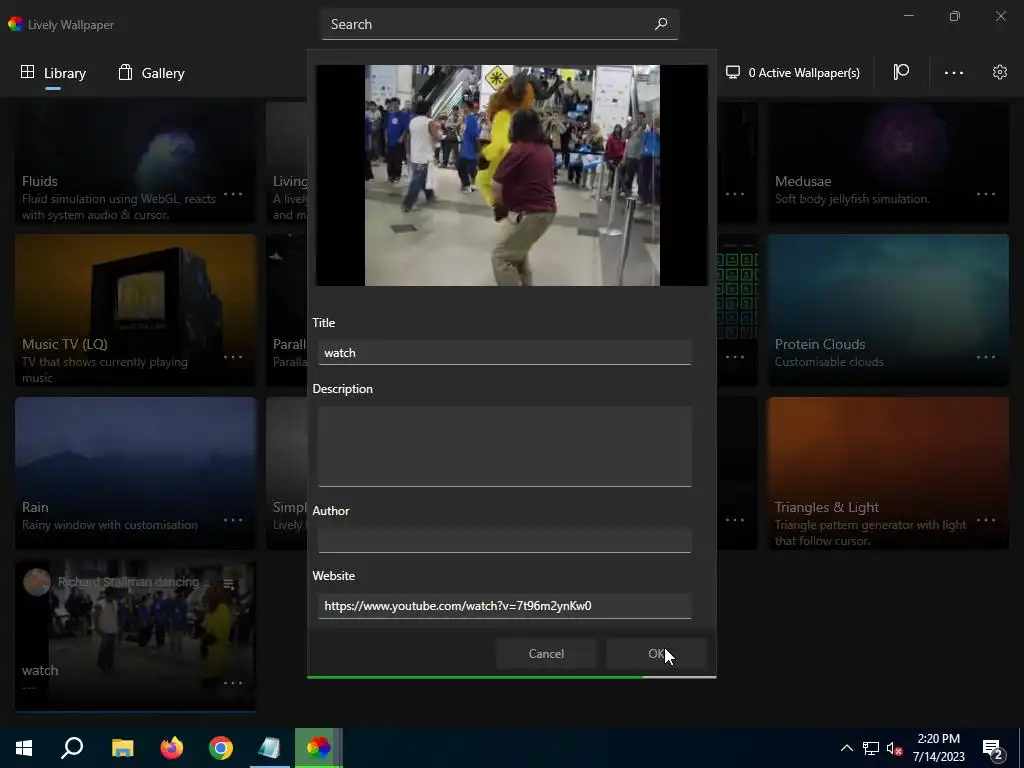1024x768 pixels.
Task: Open File Explorer from taskbar
Action: tap(122, 748)
